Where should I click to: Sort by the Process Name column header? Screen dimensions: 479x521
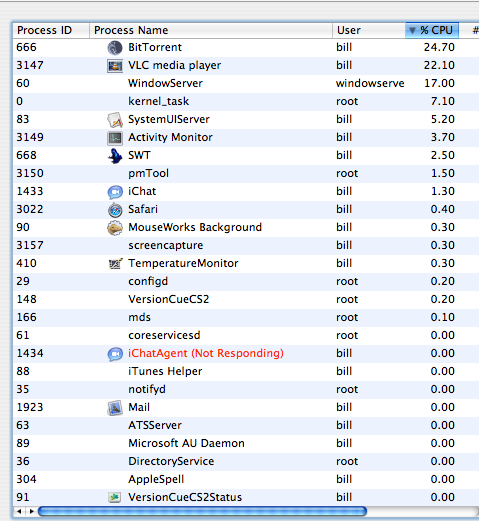[x=211, y=30]
